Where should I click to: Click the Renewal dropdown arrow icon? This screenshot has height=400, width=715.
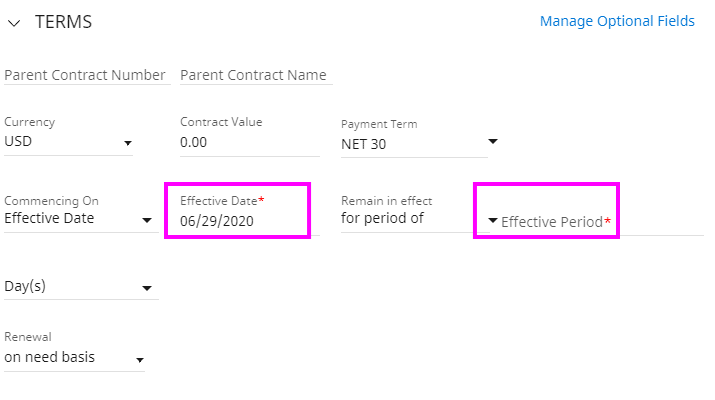point(140,360)
